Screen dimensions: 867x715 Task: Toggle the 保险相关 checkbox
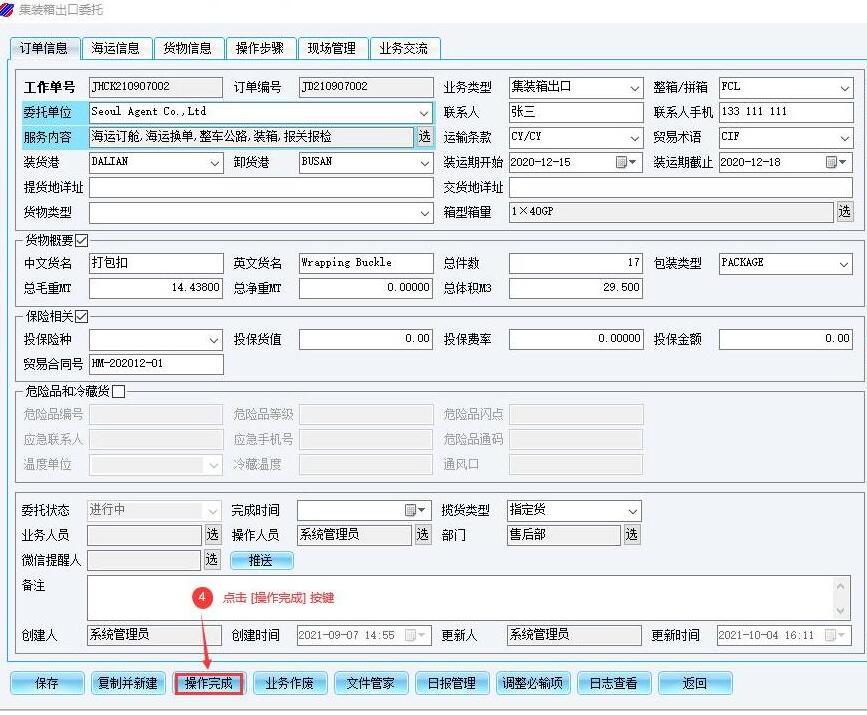point(82,317)
